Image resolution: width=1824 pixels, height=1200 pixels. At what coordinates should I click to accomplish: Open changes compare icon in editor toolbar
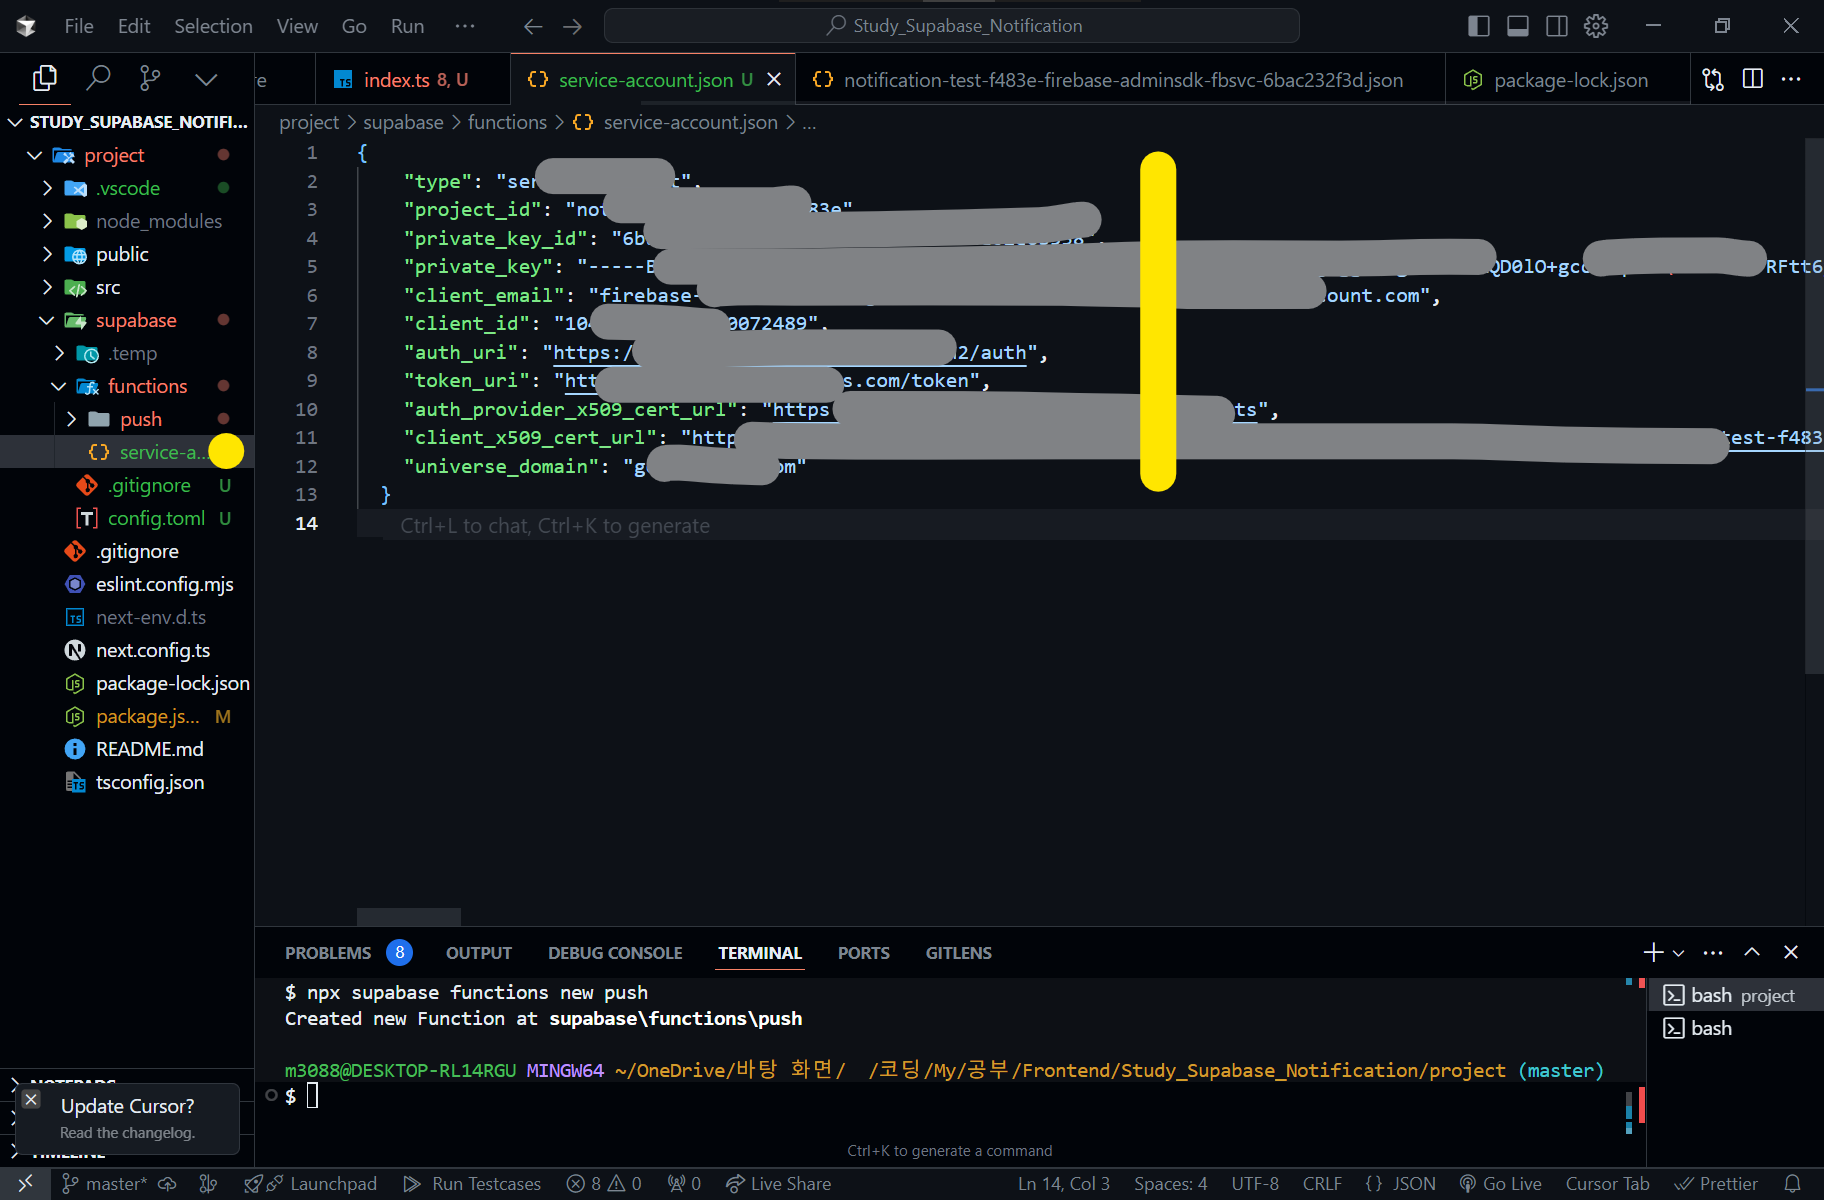coord(1713,79)
